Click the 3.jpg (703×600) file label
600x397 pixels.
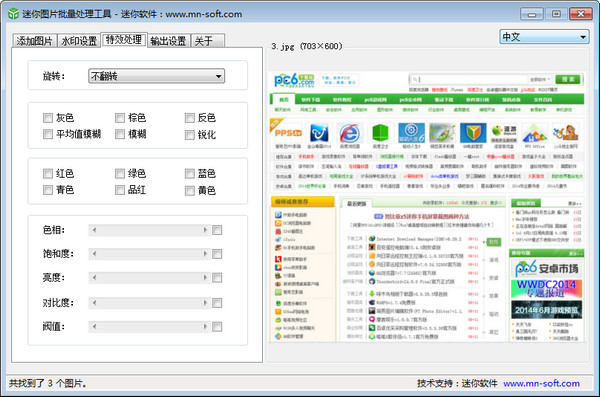point(307,46)
